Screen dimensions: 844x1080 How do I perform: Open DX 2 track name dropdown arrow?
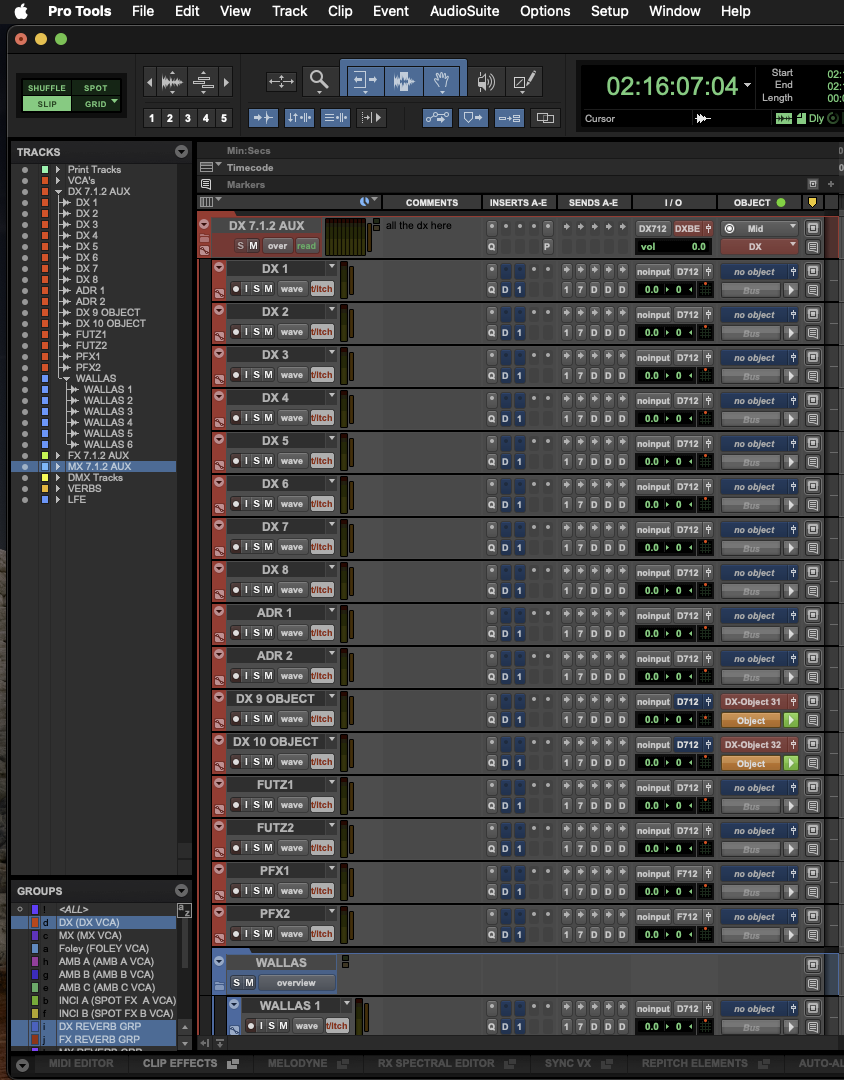[332, 311]
